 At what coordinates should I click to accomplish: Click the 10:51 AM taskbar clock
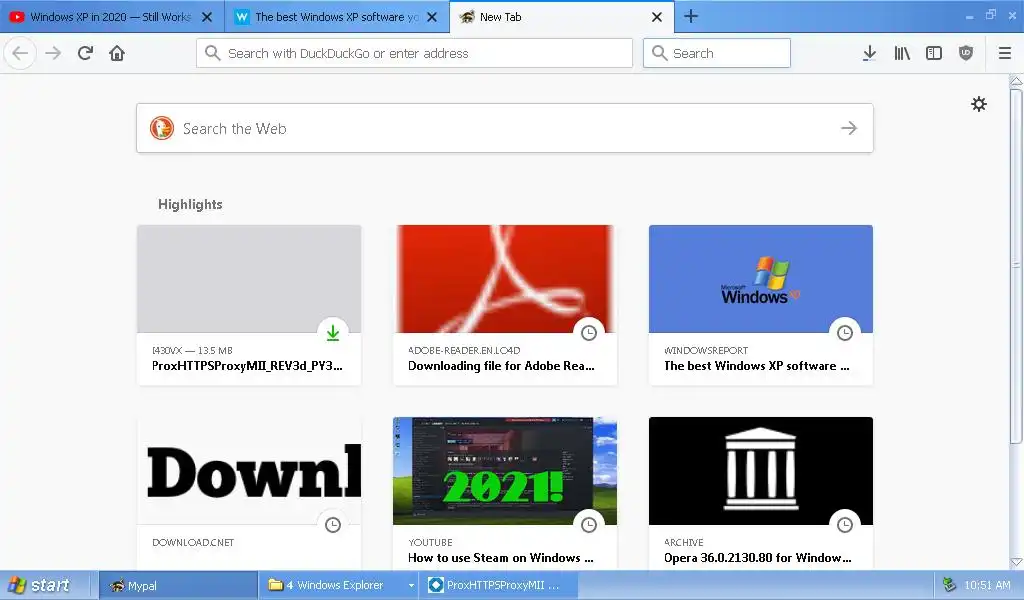987,585
